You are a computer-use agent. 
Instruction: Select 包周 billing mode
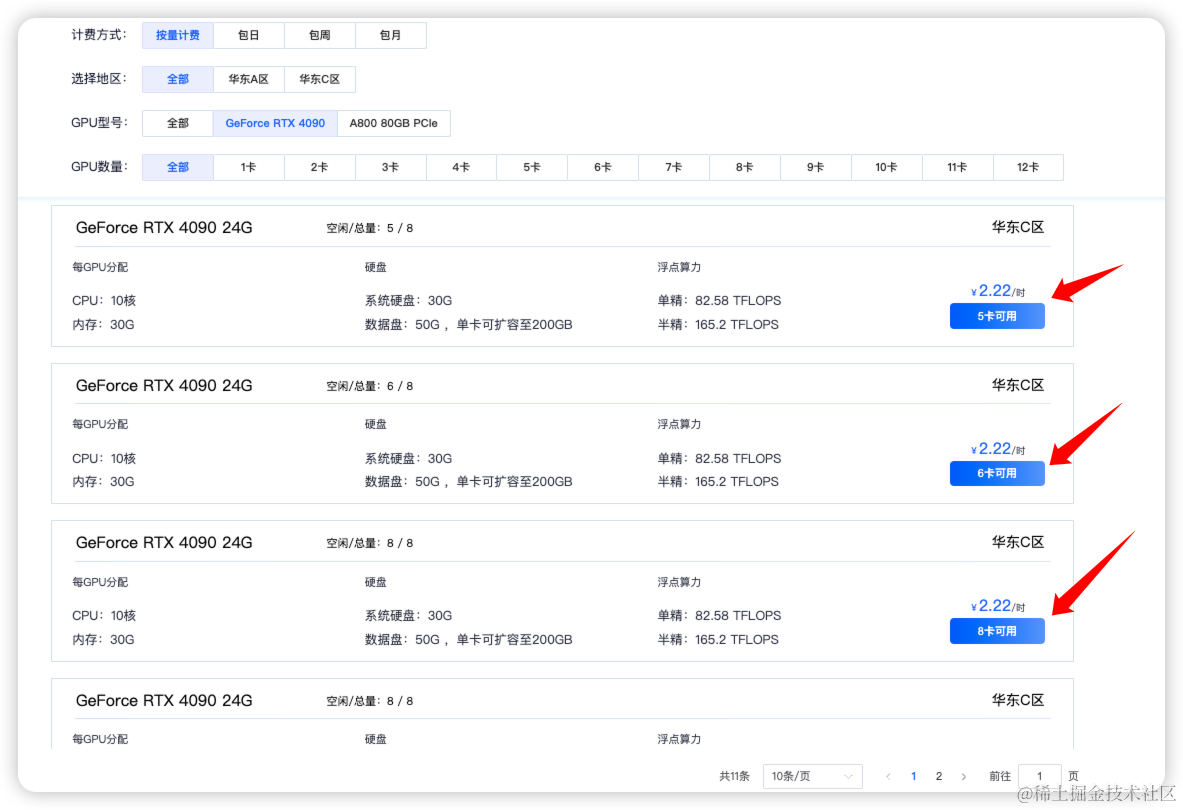point(320,35)
